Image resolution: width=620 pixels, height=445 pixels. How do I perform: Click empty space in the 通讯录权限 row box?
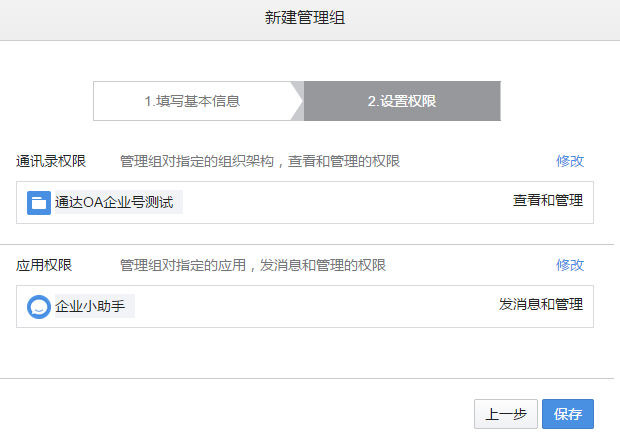[x=340, y=202]
